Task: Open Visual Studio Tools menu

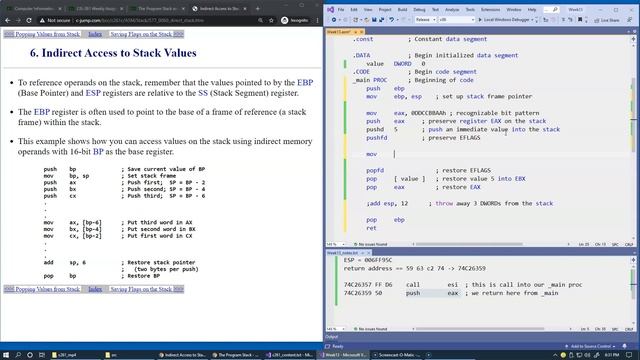Action: pyautogui.click(x=470, y=9)
